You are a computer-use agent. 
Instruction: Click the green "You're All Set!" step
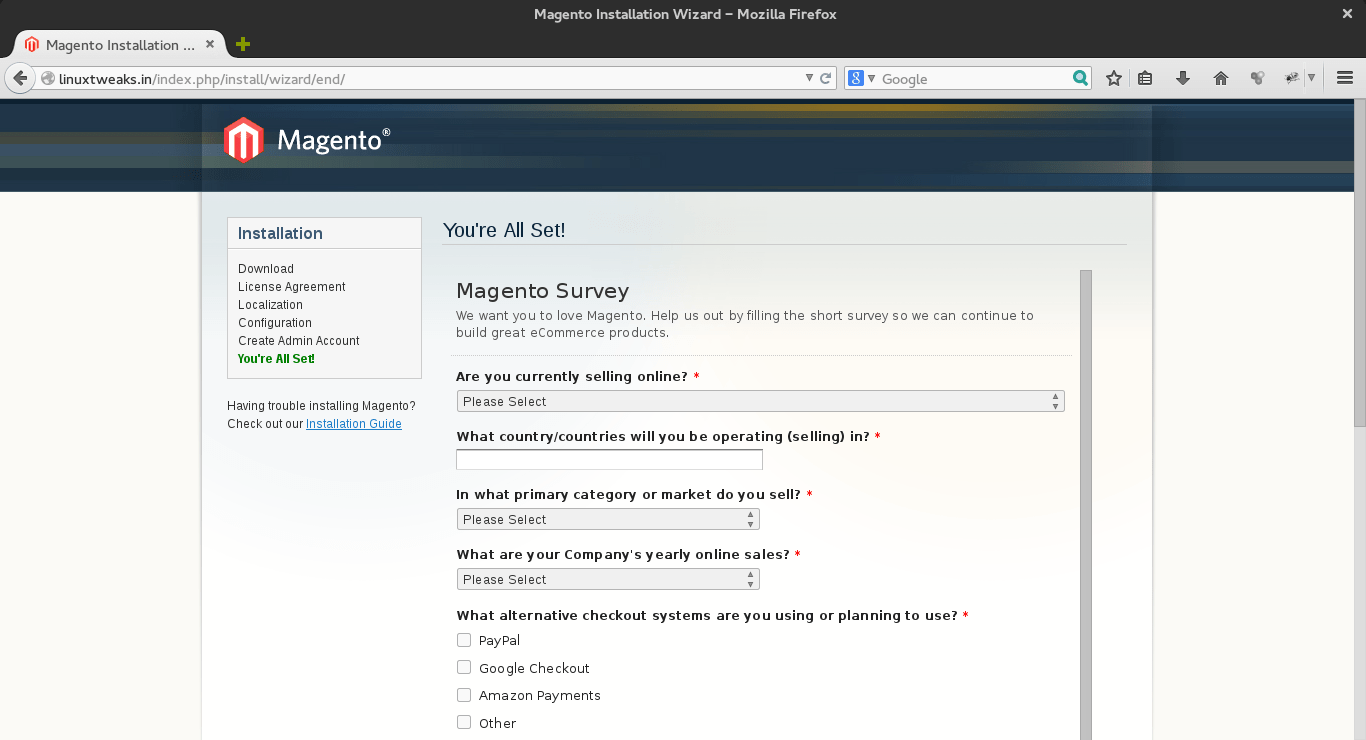click(x=276, y=359)
